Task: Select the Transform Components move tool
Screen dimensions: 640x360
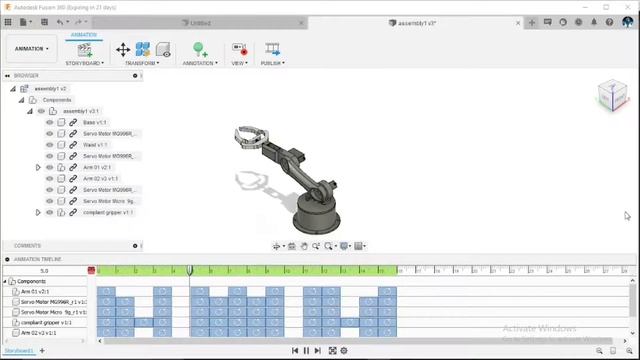Action: 123,50
